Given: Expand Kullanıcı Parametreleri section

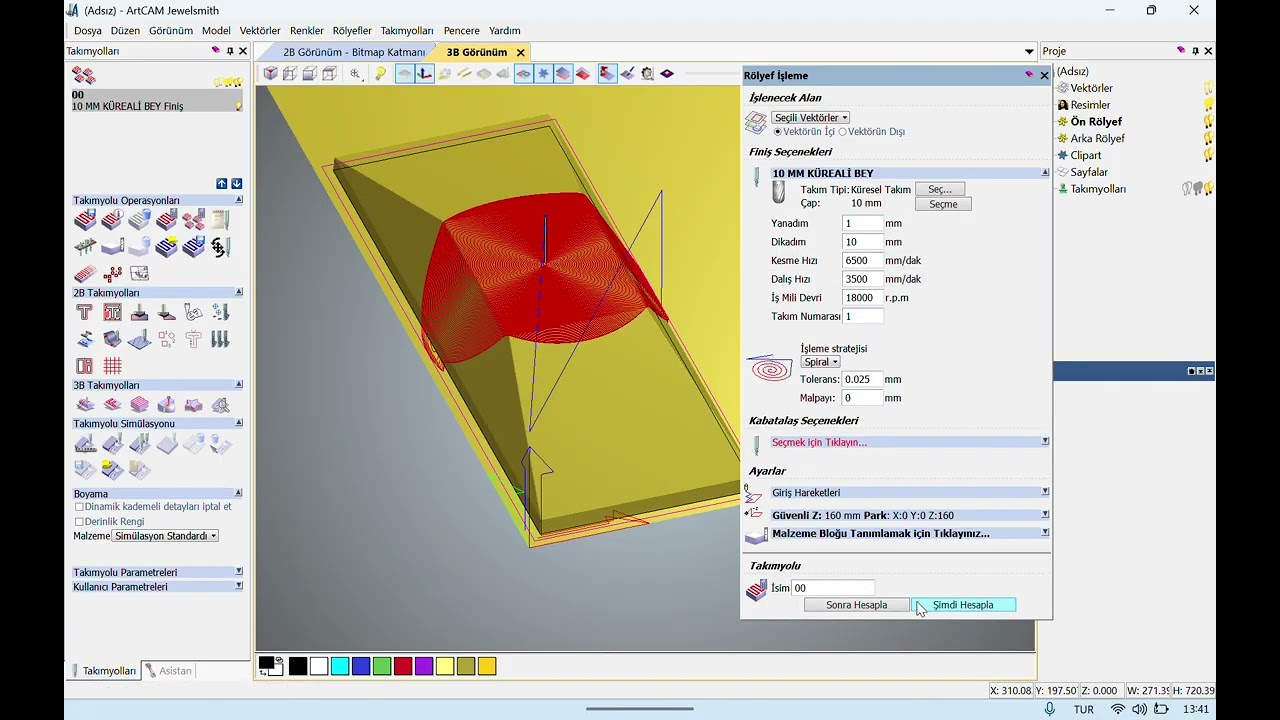Looking at the screenshot, I should point(238,587).
